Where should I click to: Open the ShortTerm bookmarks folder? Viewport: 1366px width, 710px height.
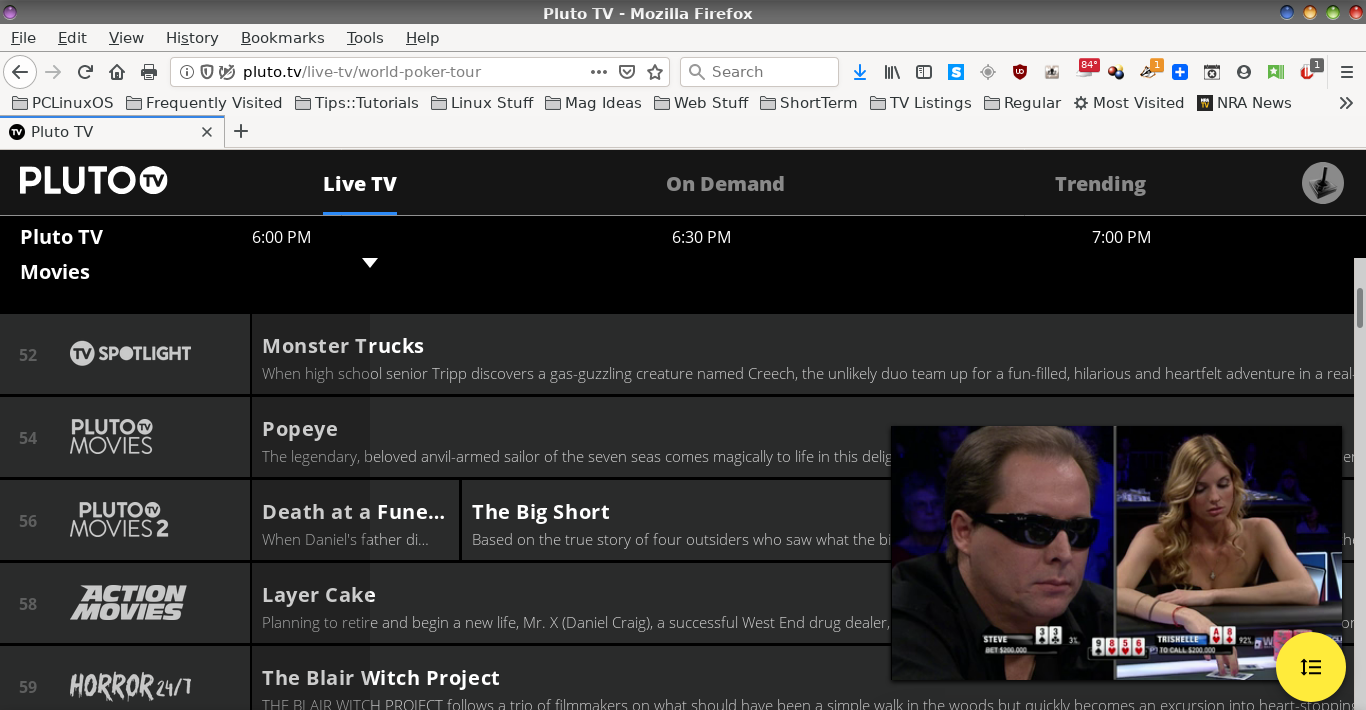(808, 103)
